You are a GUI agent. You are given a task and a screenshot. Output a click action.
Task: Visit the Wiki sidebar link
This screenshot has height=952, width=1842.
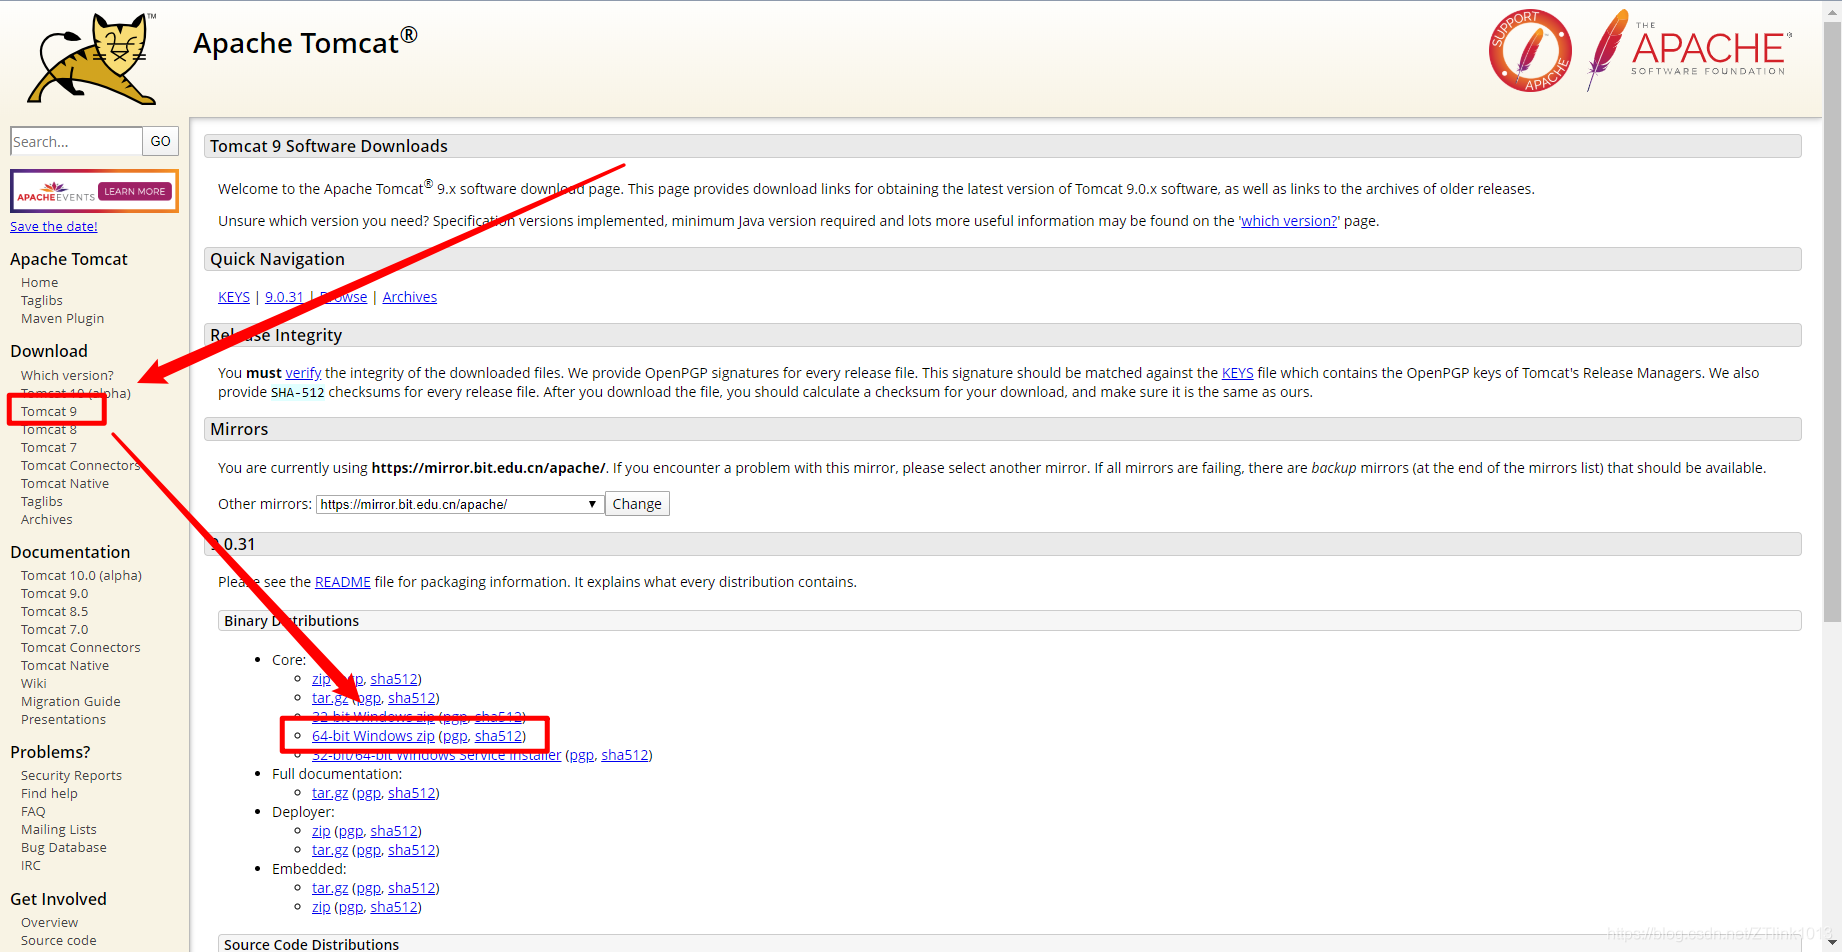coord(34,684)
